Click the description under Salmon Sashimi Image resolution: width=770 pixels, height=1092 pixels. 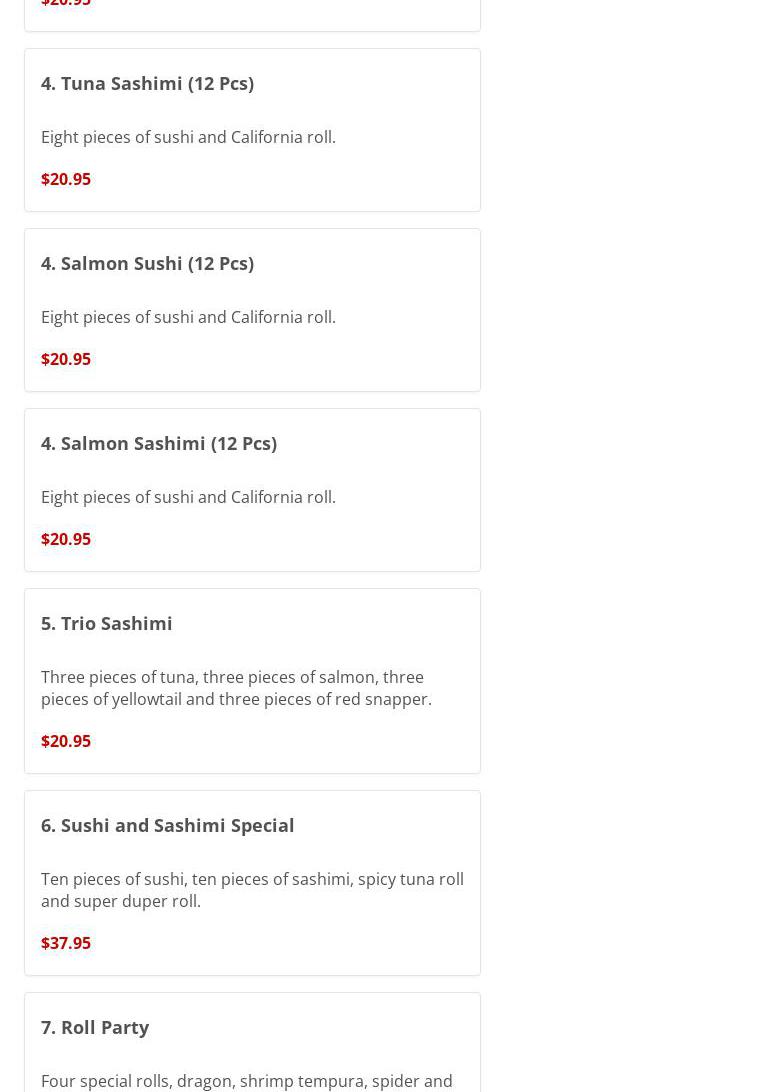(x=188, y=497)
